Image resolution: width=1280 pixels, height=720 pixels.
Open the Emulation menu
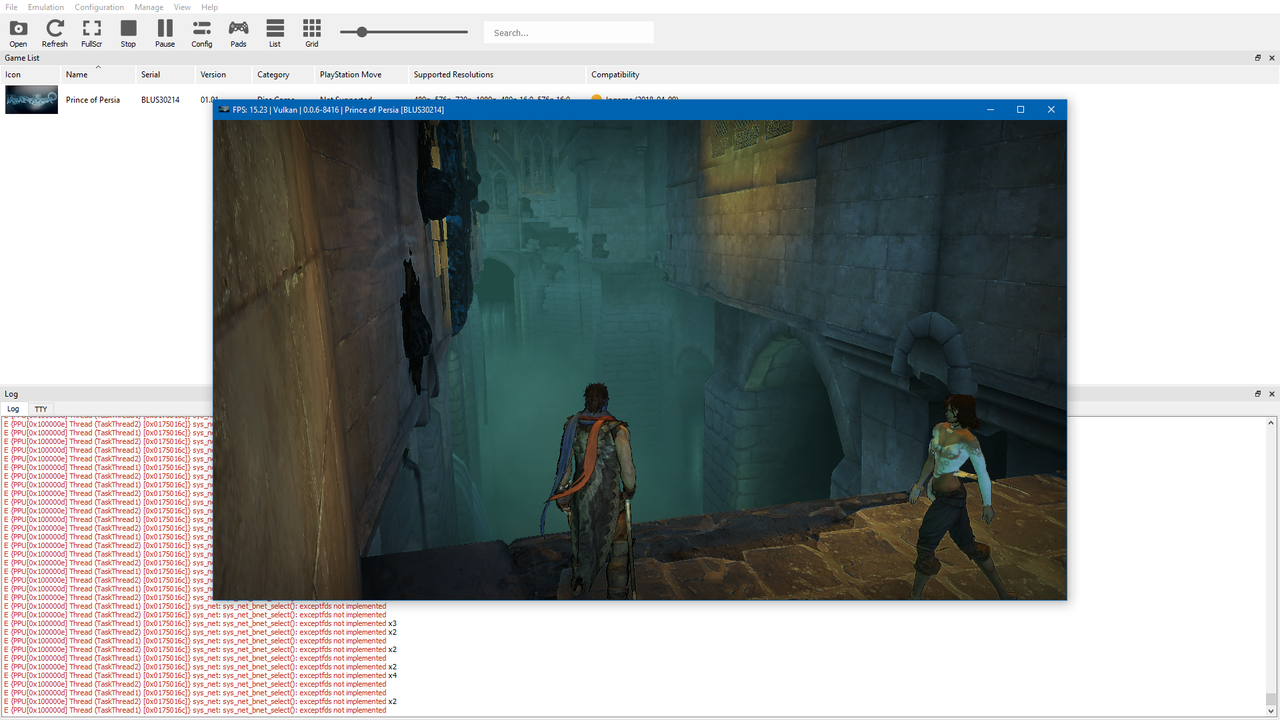pos(46,7)
